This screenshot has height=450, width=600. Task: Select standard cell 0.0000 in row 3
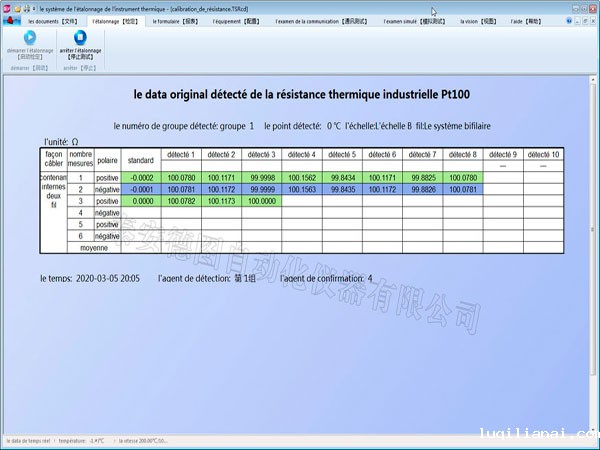click(x=141, y=201)
